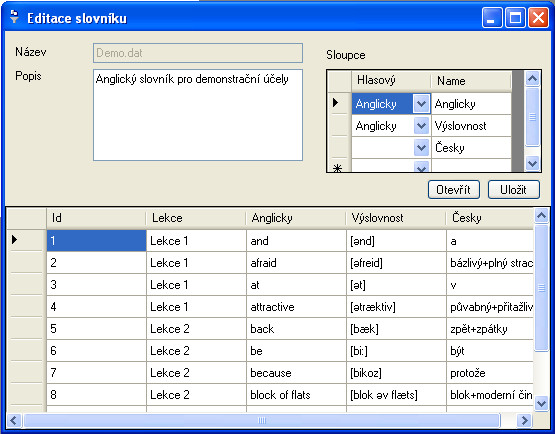
Task: Click the Výslovnost column header in main grid
Action: [x=396, y=218]
